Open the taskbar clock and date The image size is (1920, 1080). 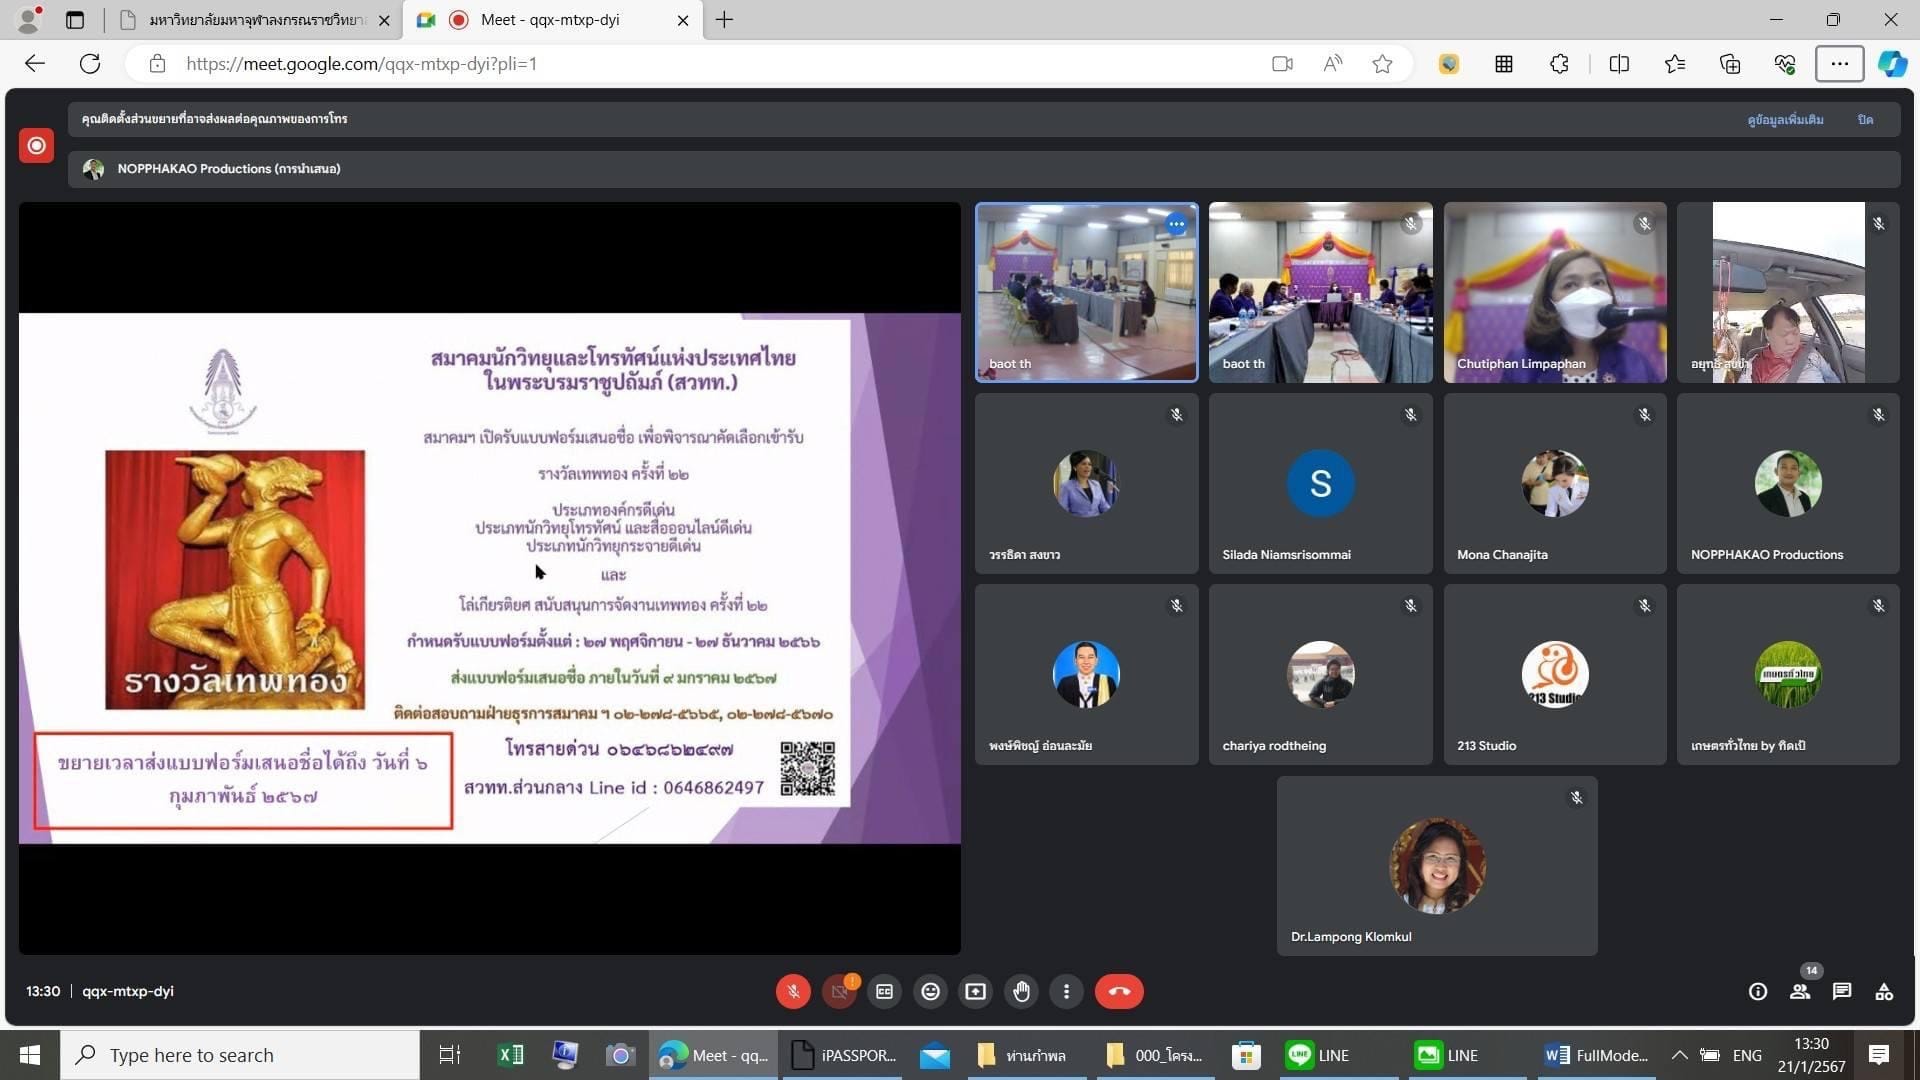click(x=1811, y=1055)
